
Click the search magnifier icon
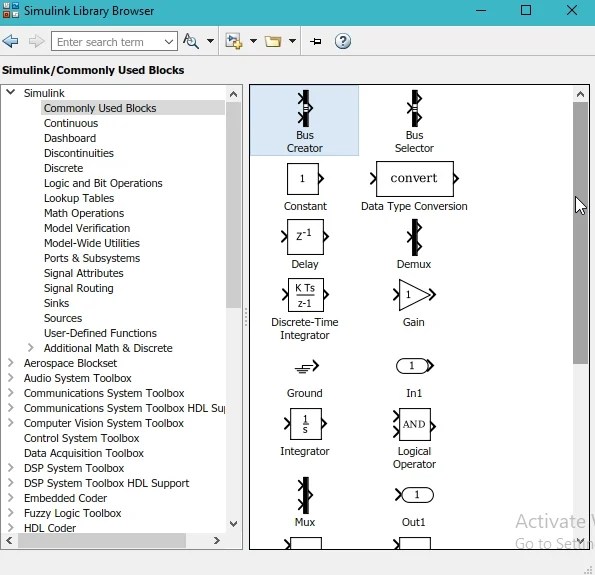click(x=191, y=41)
